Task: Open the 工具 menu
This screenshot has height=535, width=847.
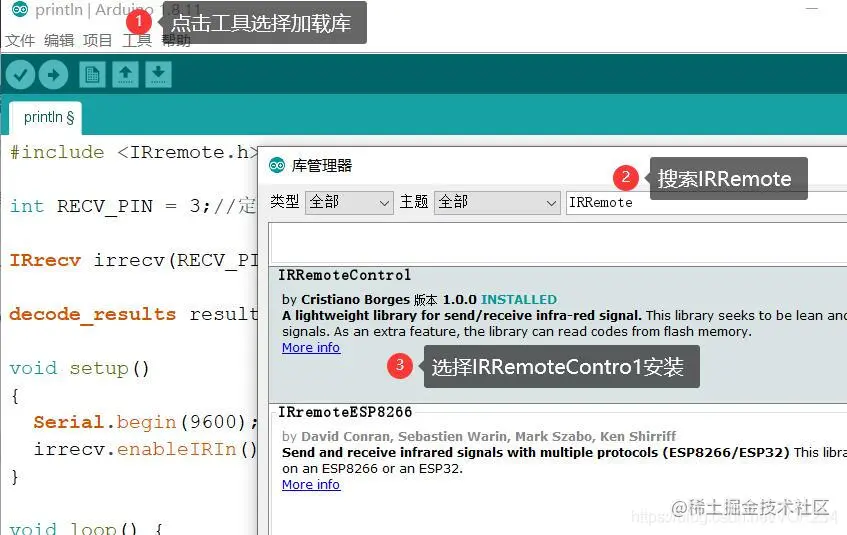Action: (137, 41)
